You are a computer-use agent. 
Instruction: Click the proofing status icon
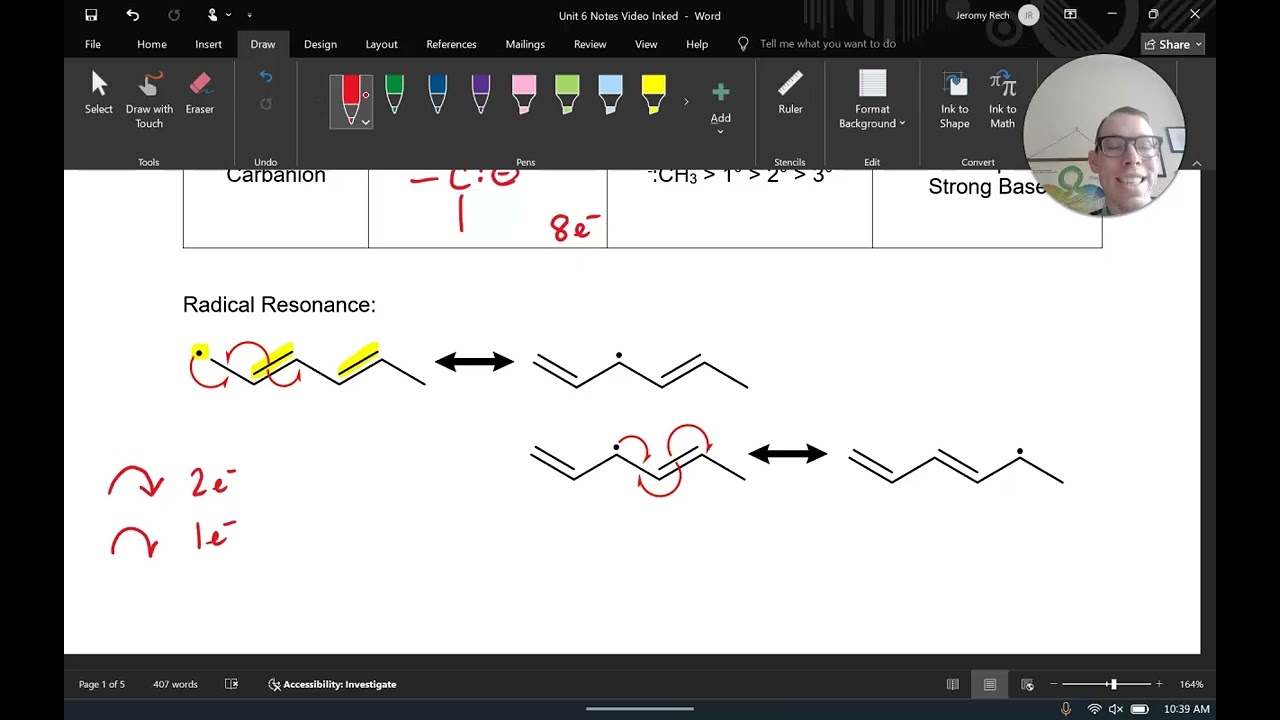click(x=231, y=684)
